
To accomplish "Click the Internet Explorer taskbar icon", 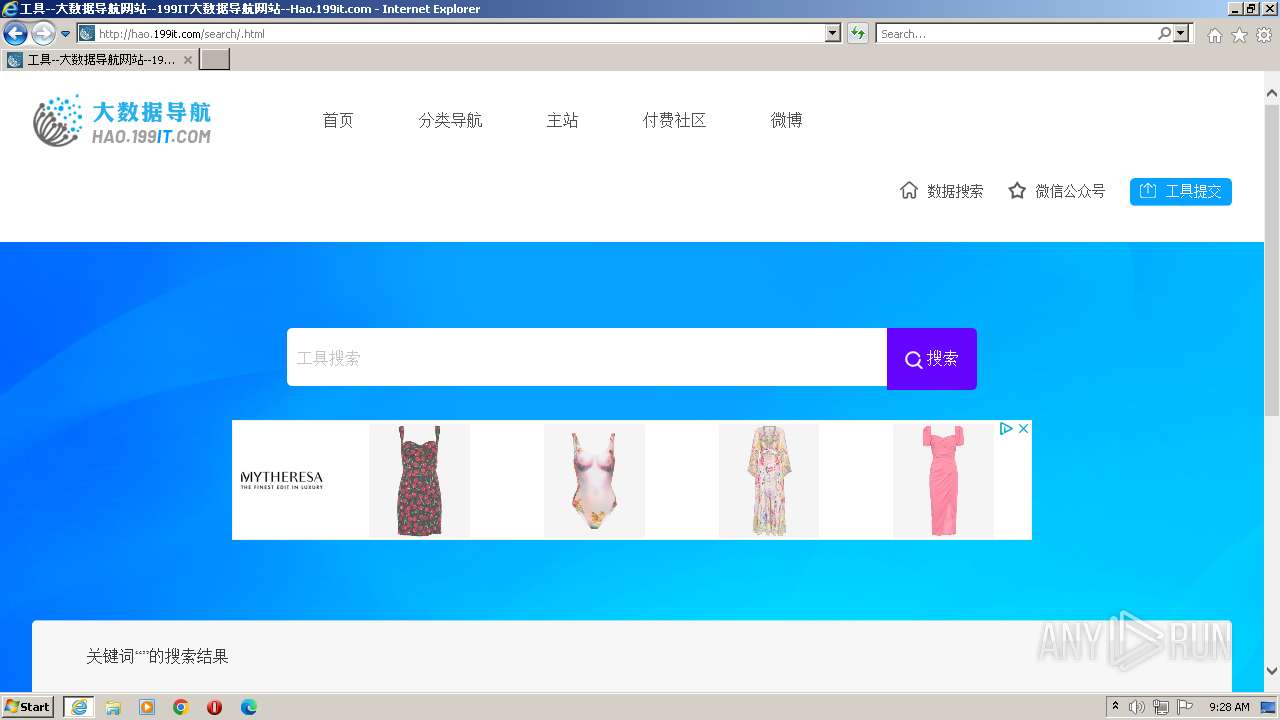I will (79, 707).
